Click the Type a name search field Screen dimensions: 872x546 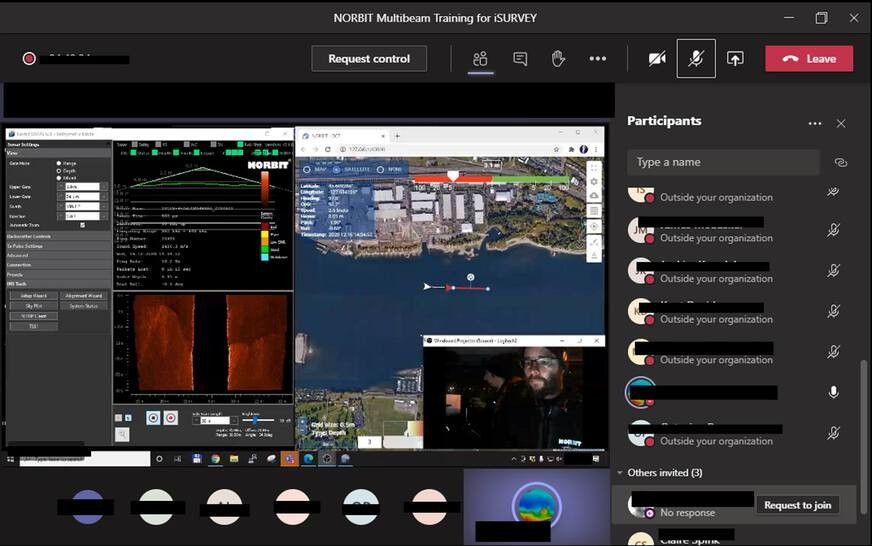pyautogui.click(x=723, y=162)
